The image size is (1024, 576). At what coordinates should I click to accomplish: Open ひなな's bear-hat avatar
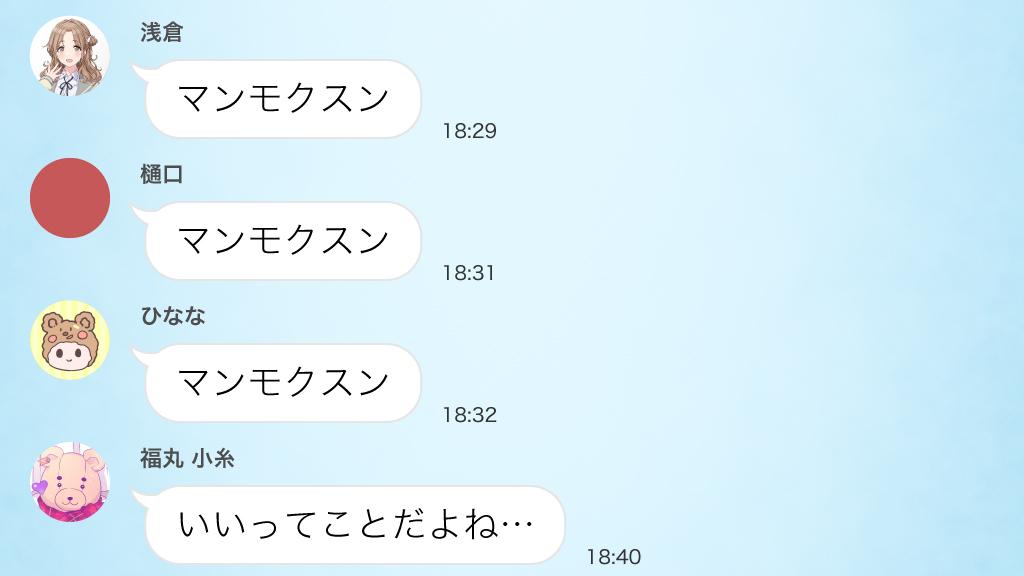pos(70,340)
